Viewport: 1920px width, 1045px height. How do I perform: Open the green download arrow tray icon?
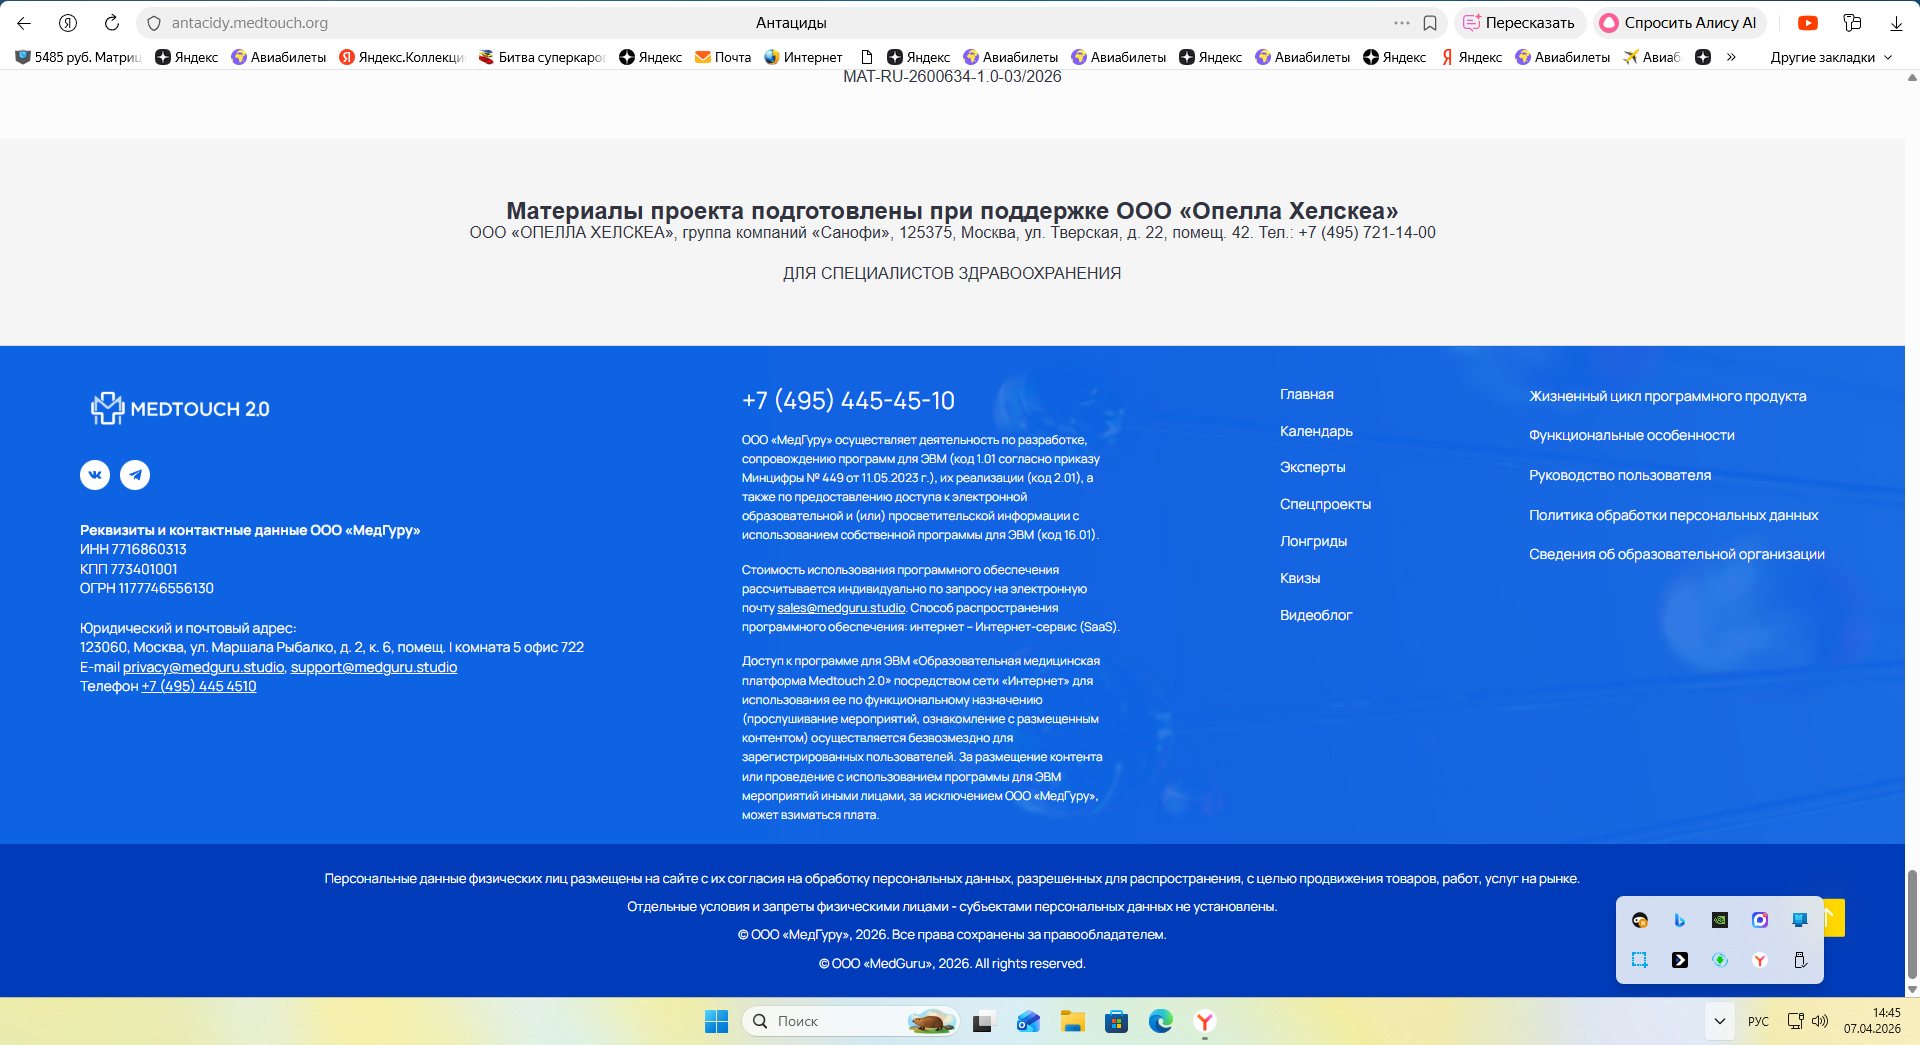click(1720, 960)
